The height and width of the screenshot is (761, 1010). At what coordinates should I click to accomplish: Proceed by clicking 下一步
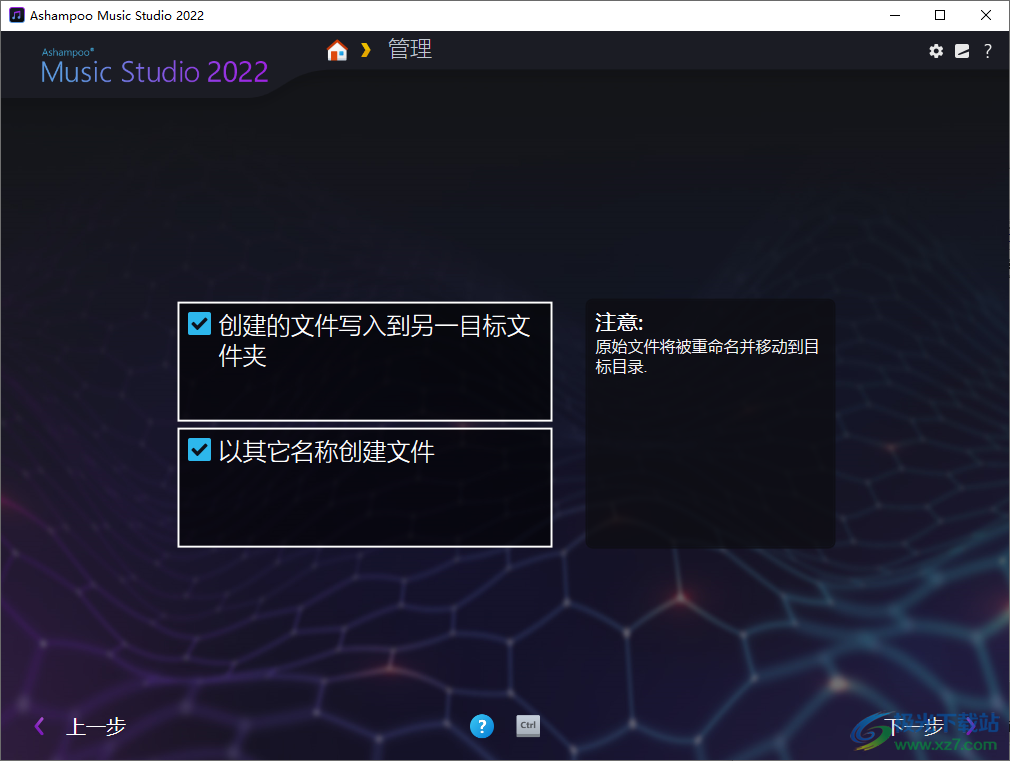tap(915, 726)
